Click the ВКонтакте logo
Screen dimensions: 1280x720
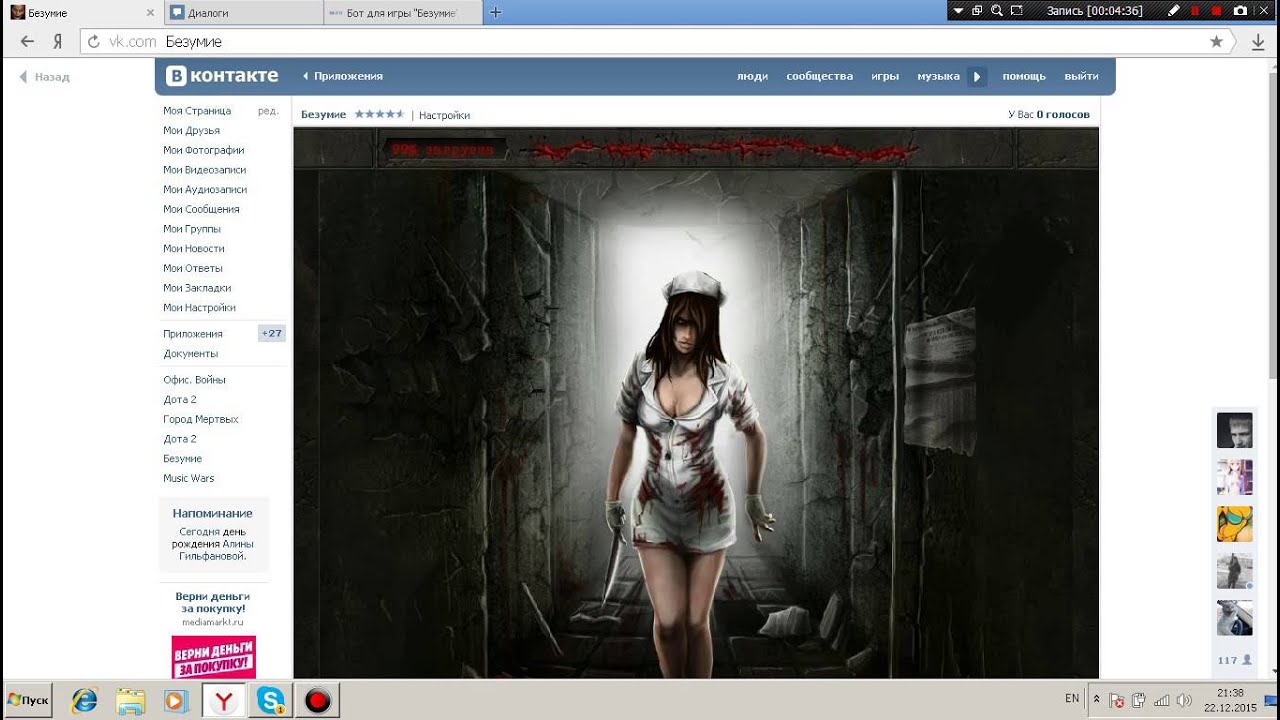pos(222,76)
